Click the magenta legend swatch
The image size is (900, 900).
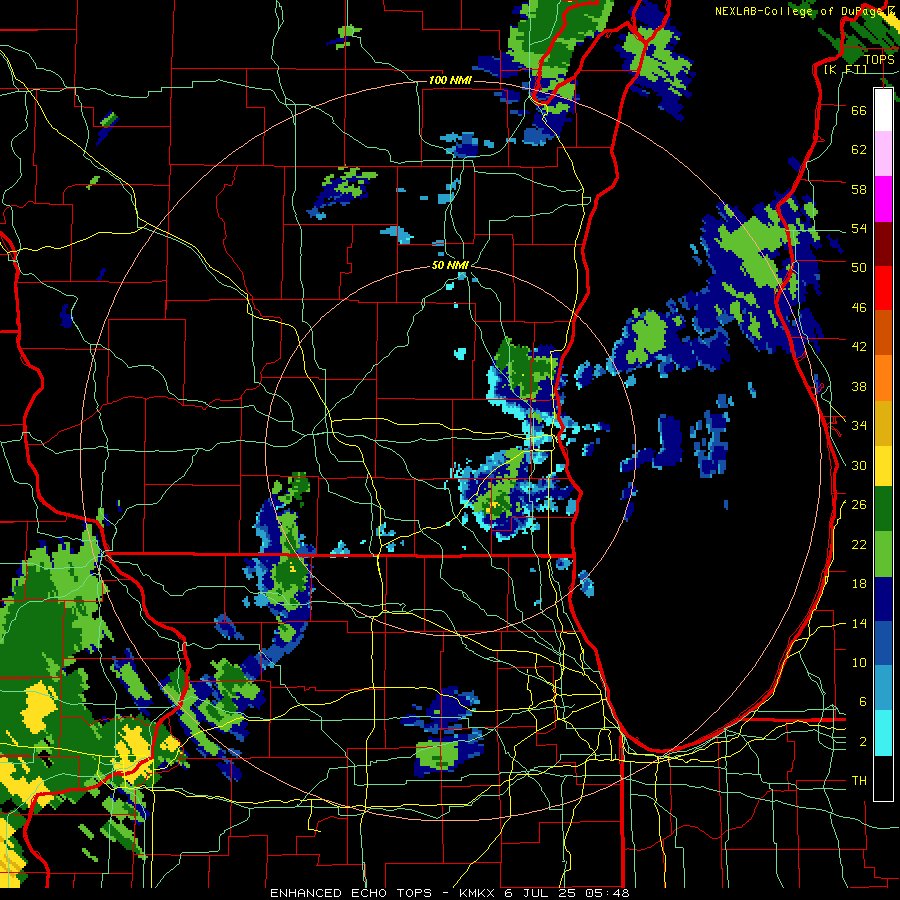pos(883,199)
